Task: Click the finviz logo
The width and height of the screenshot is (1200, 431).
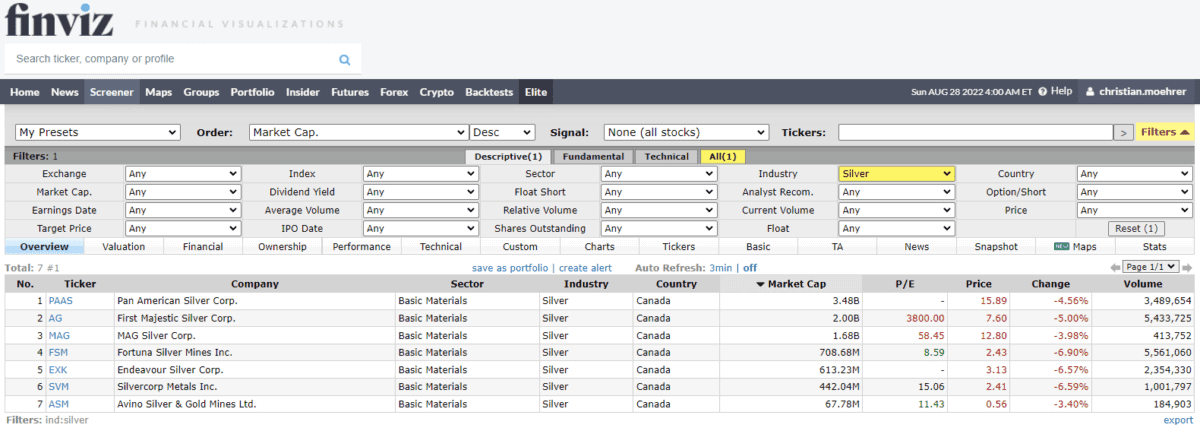Action: [x=58, y=19]
